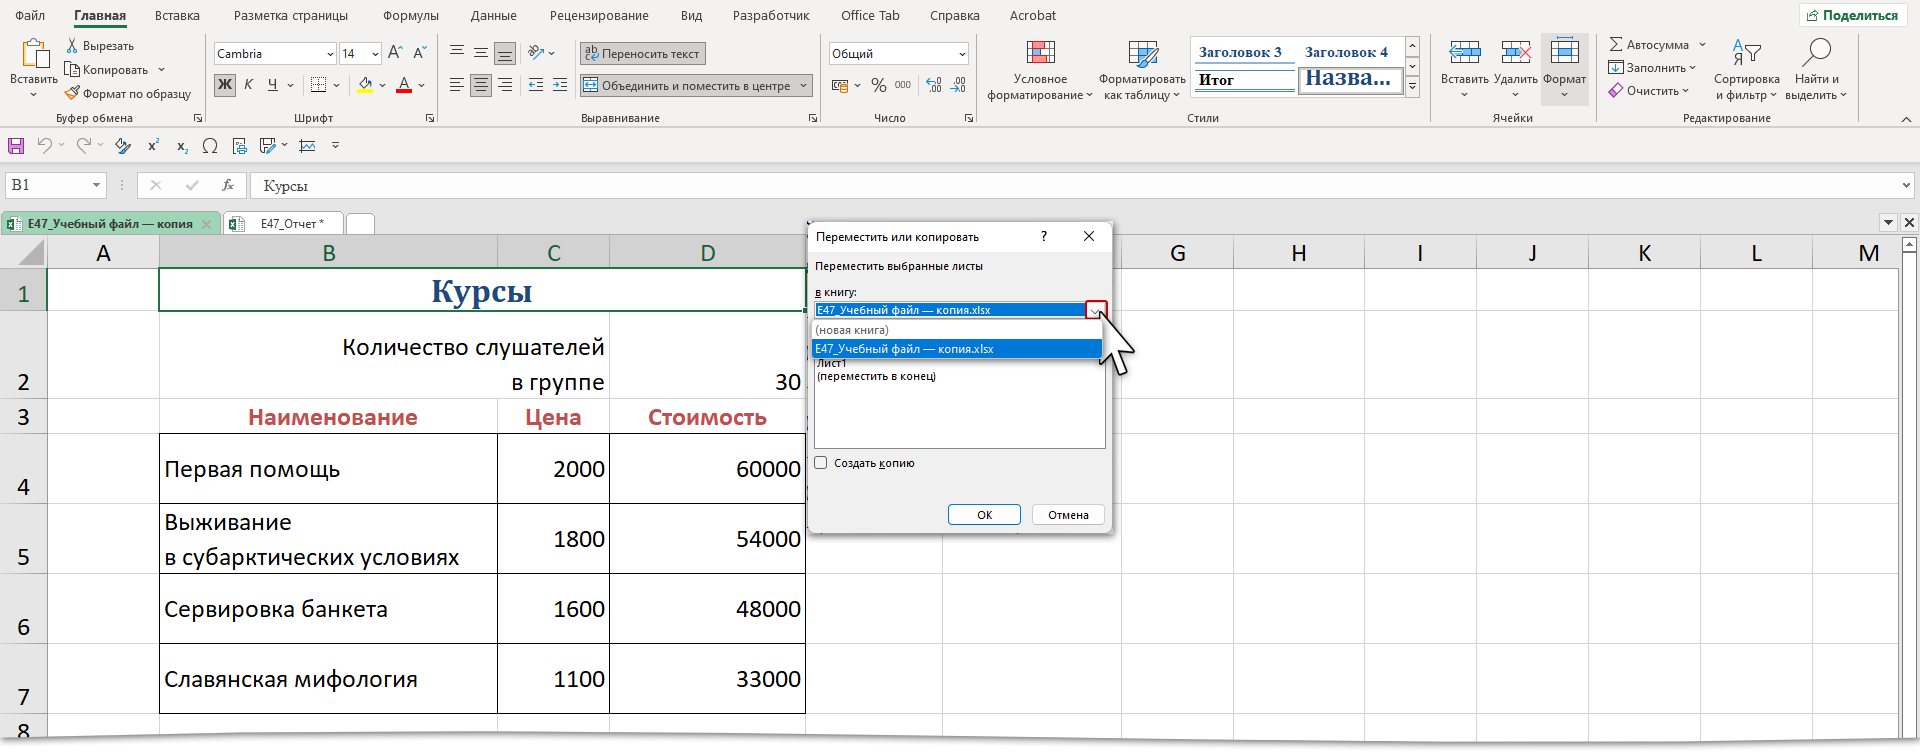
Task: Switch to the E47_Отчет workbook tab
Action: point(284,223)
